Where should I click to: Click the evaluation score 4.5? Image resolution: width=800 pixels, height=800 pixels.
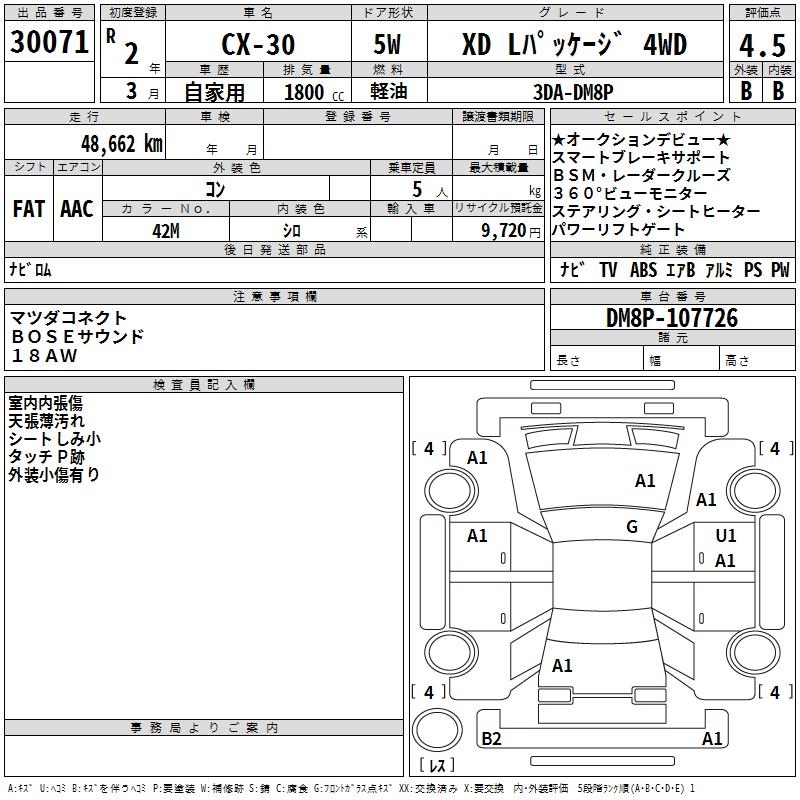click(x=762, y=45)
